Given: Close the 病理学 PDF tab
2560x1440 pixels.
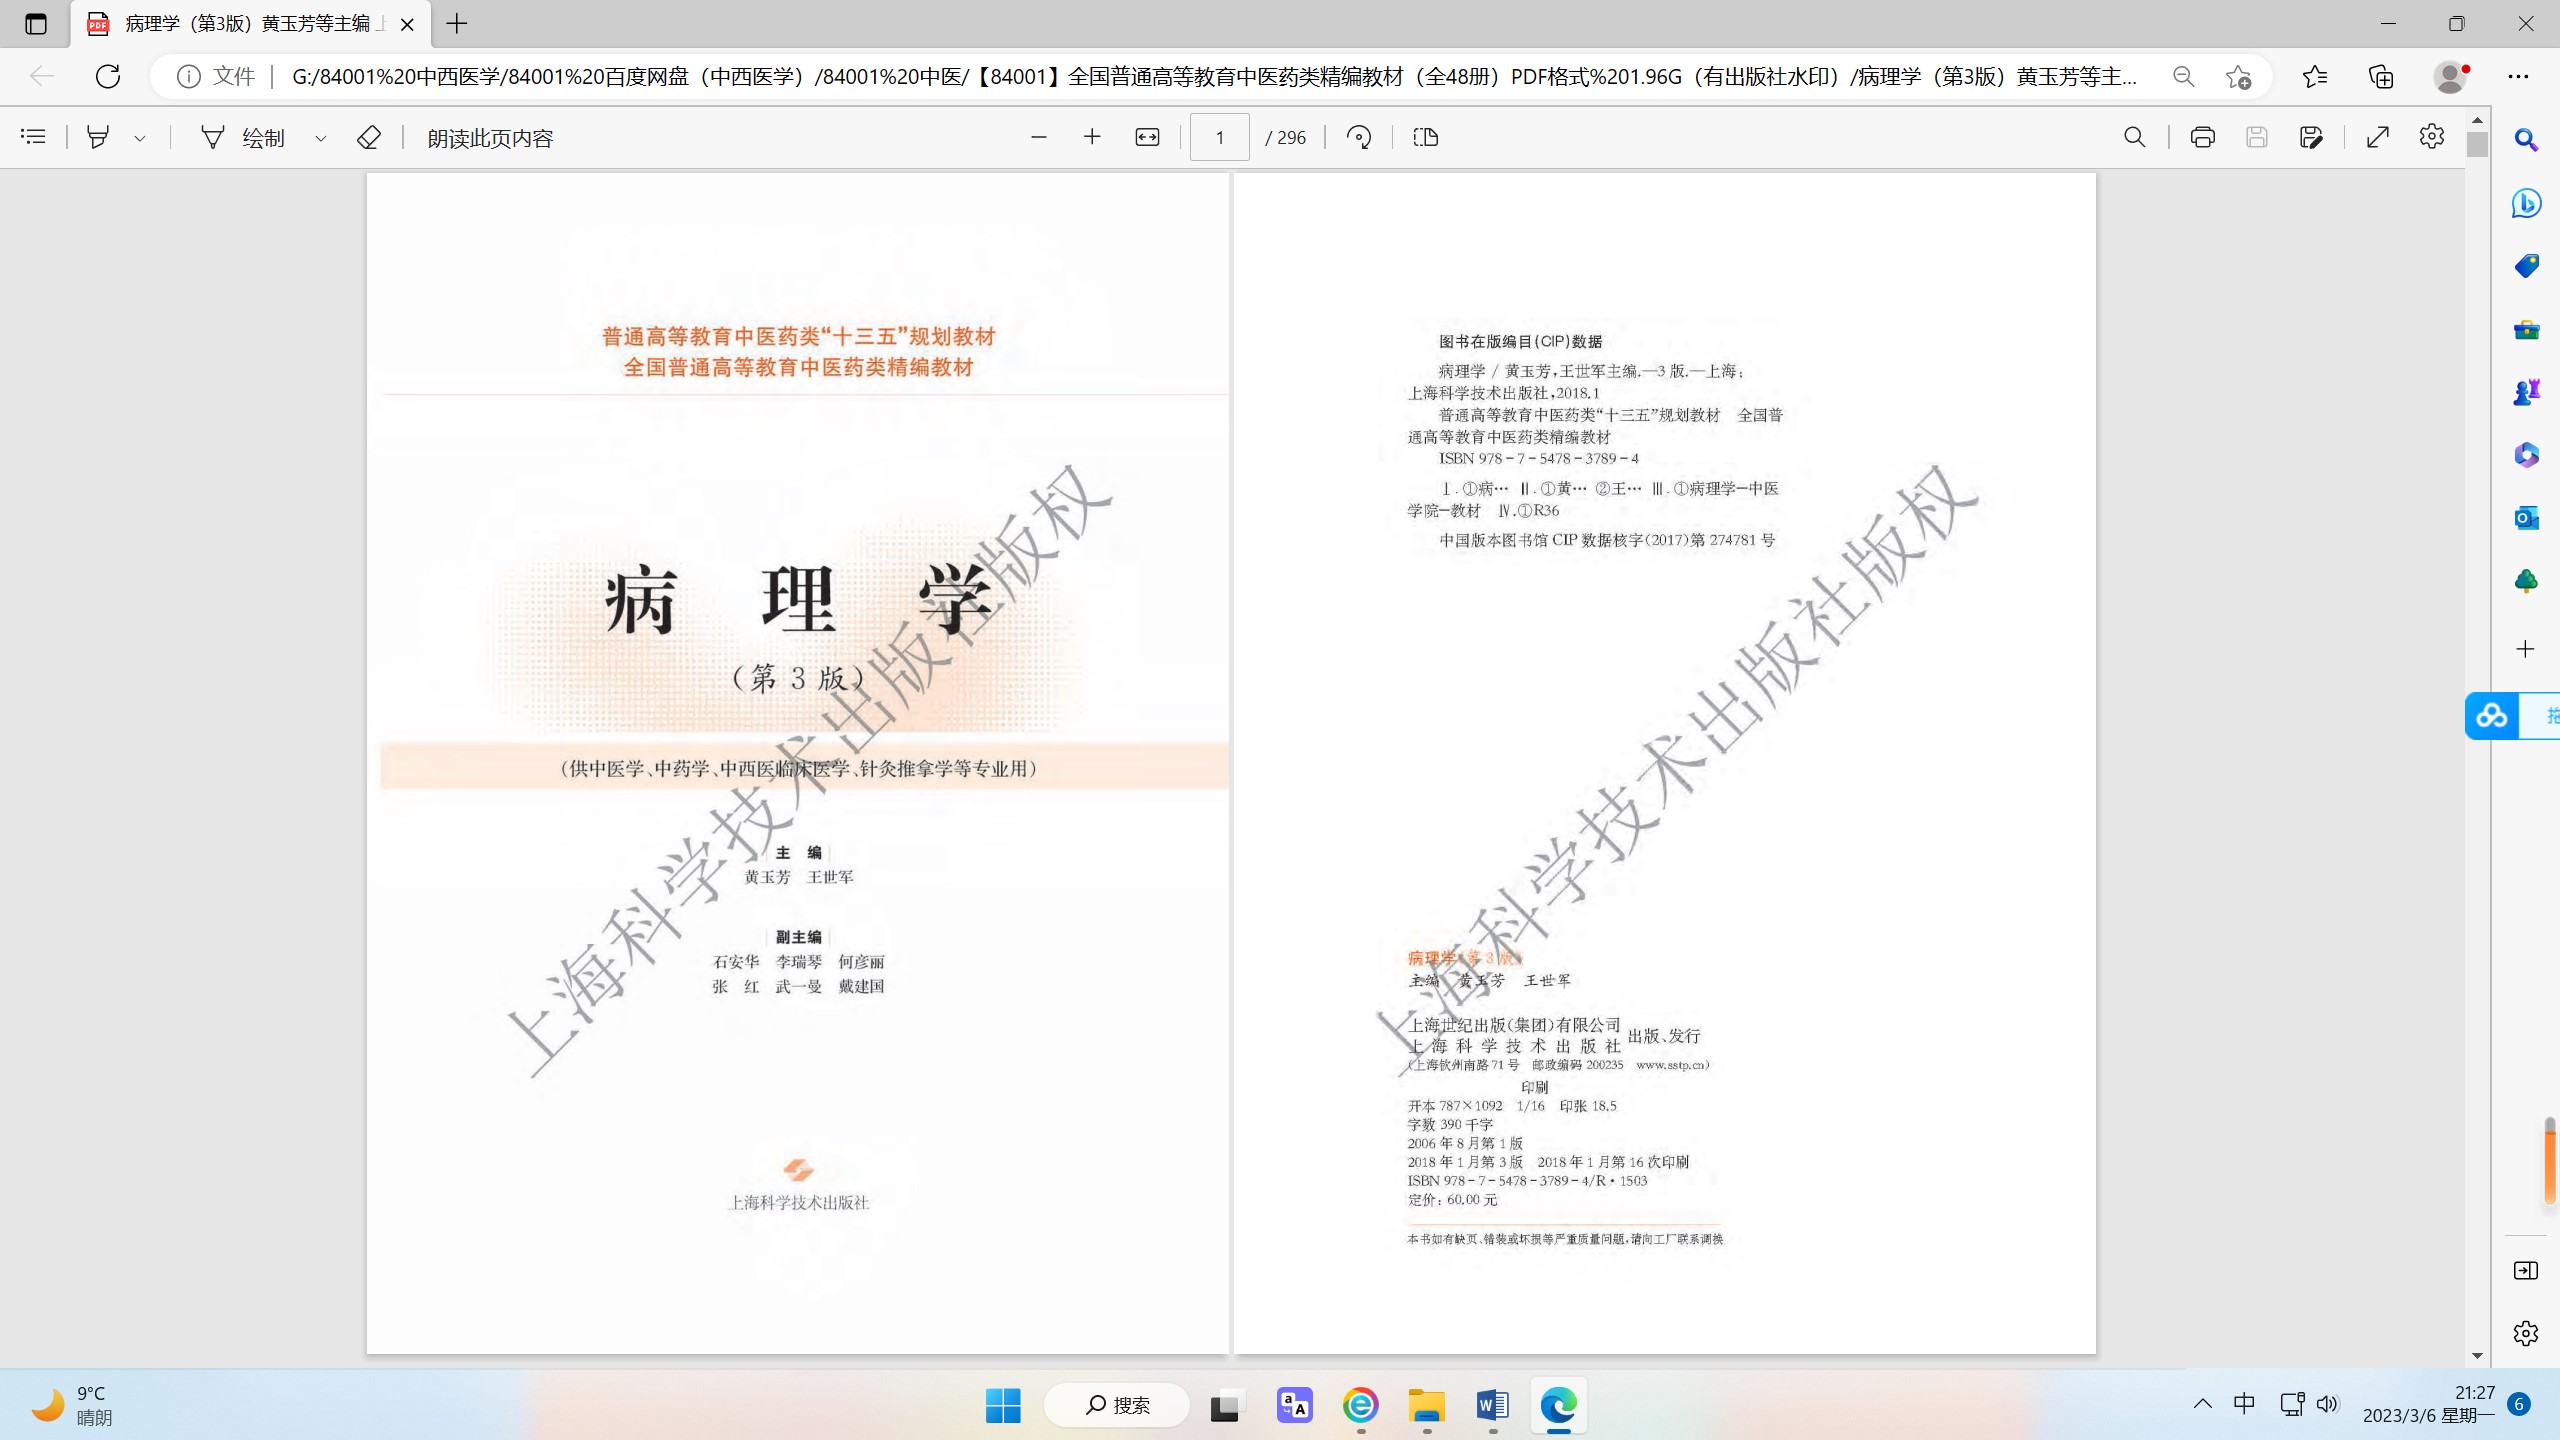Looking at the screenshot, I should [407, 24].
